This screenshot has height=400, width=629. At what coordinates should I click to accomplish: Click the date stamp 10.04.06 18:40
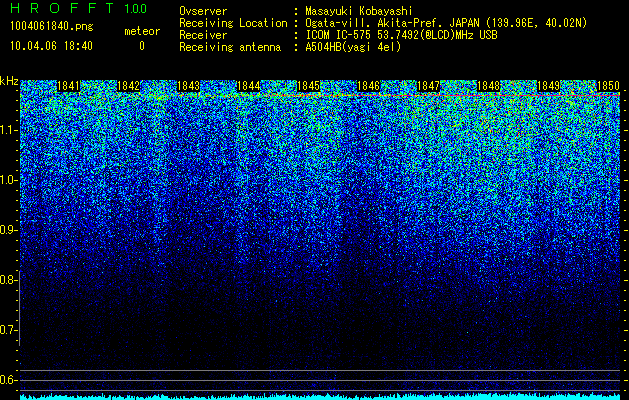click(51, 46)
